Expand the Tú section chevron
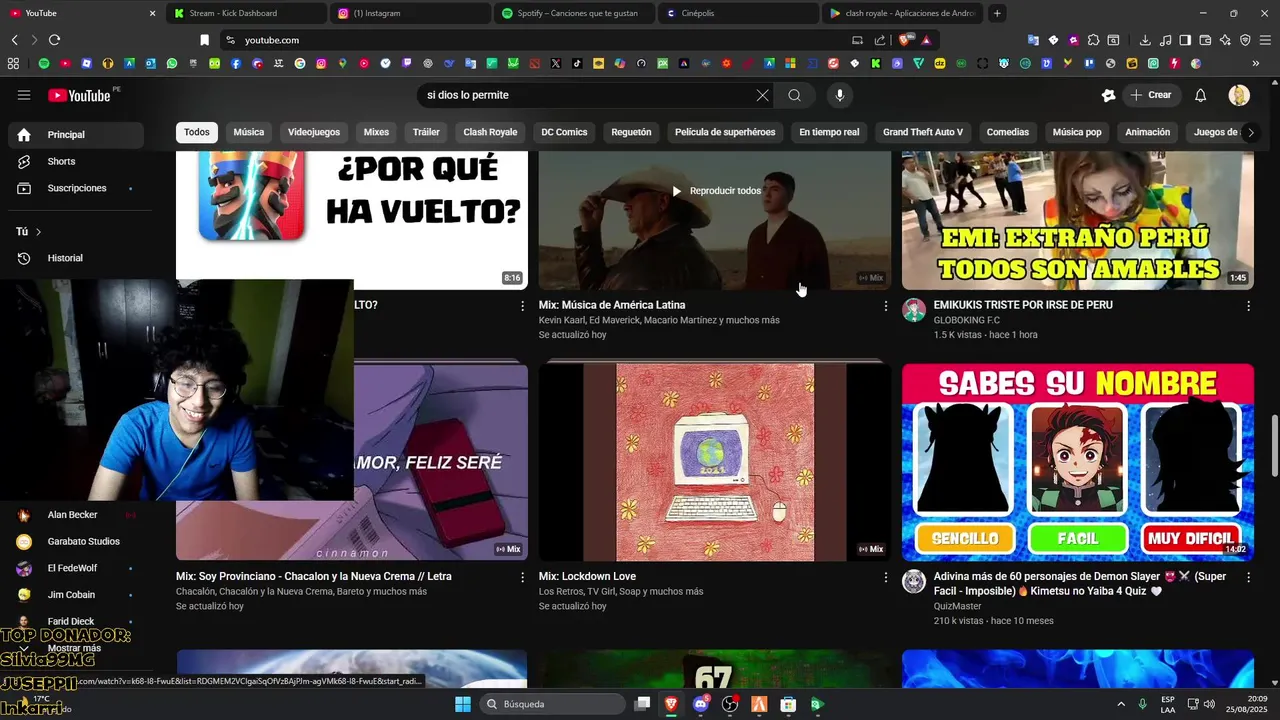 [x=39, y=232]
